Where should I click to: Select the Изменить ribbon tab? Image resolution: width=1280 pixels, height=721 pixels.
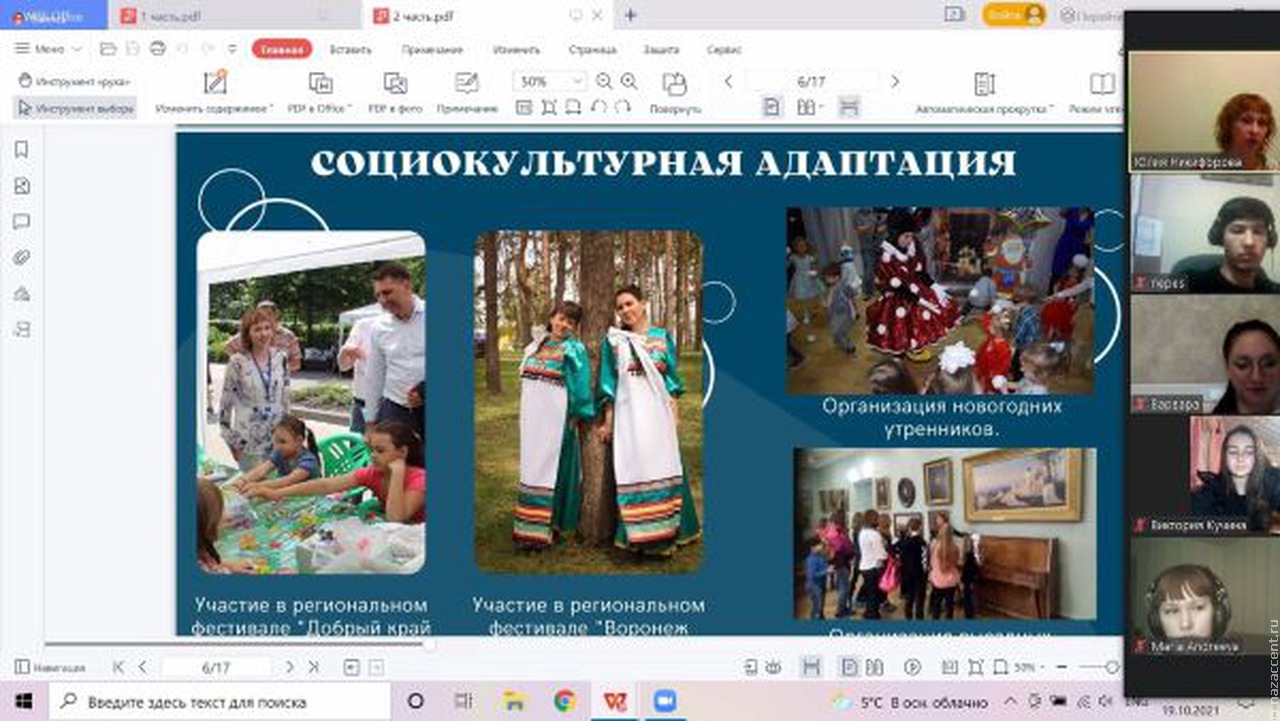click(516, 49)
